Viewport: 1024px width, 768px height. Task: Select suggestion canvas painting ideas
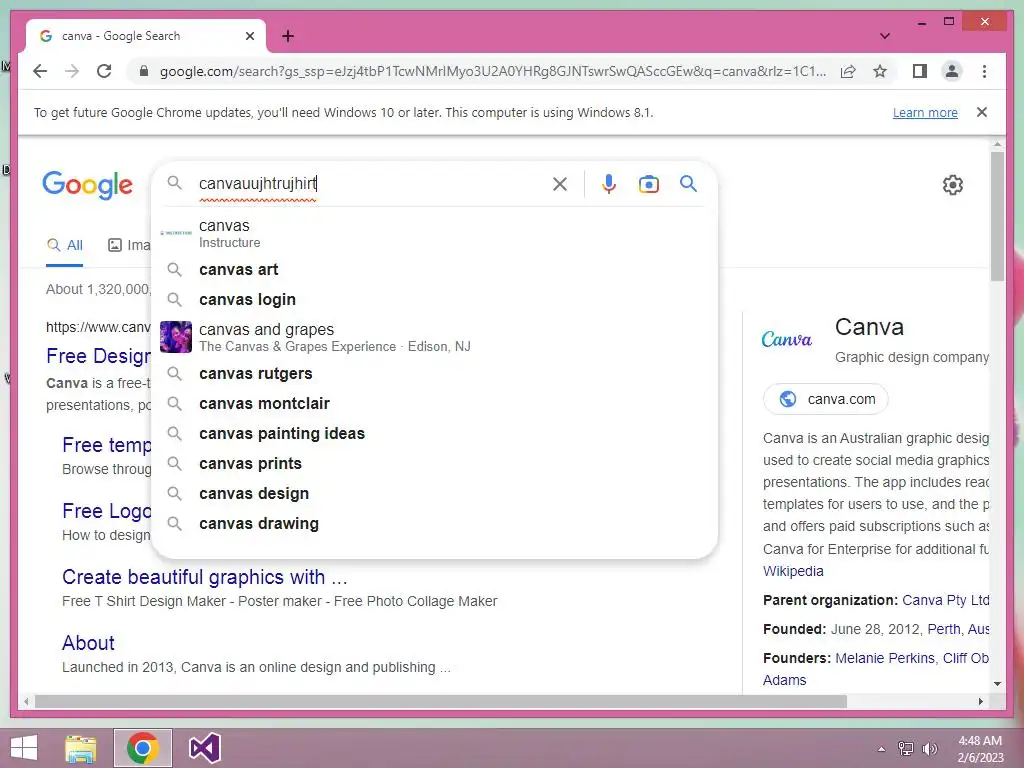(434, 434)
